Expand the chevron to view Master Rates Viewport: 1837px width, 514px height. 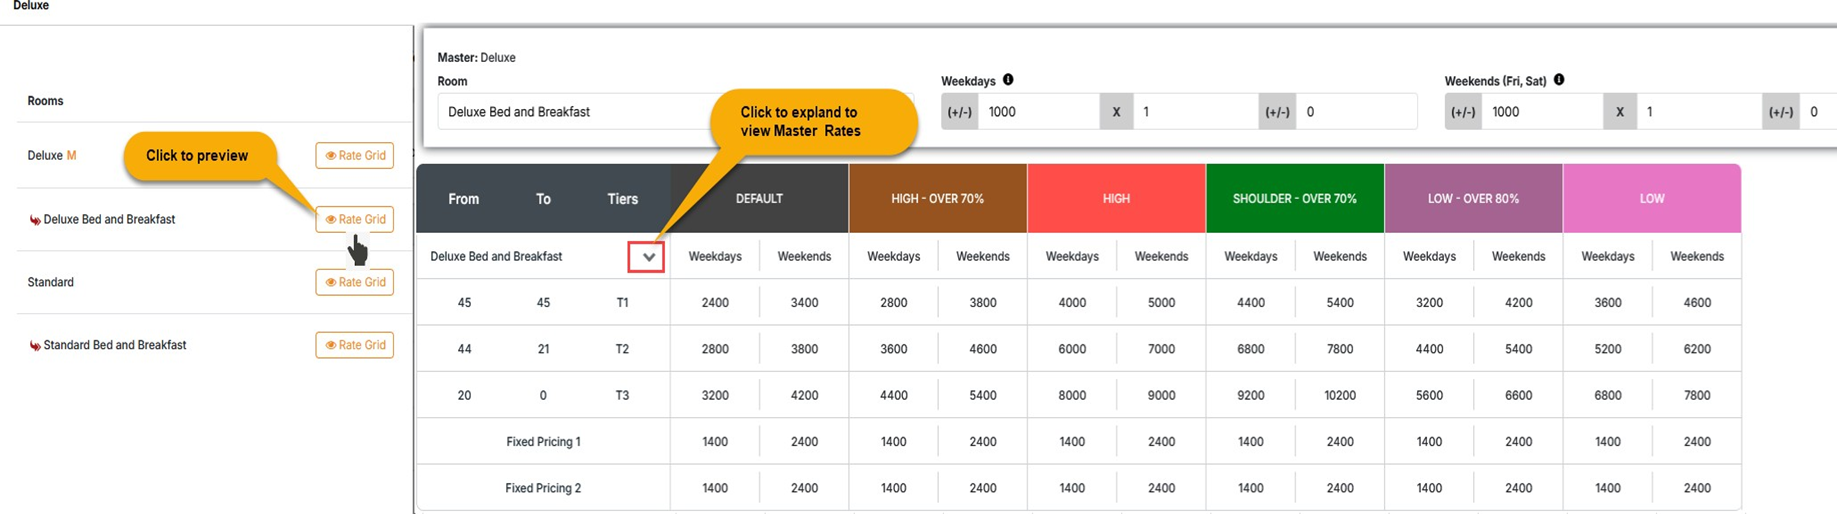click(648, 257)
